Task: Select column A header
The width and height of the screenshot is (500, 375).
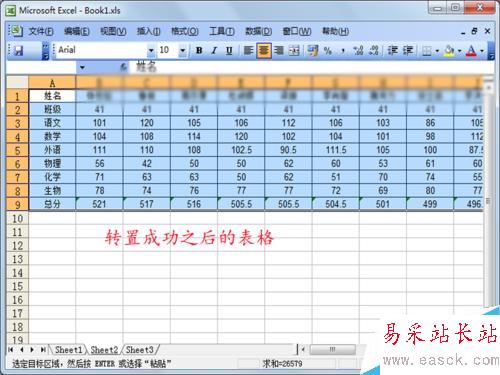Action: point(52,83)
